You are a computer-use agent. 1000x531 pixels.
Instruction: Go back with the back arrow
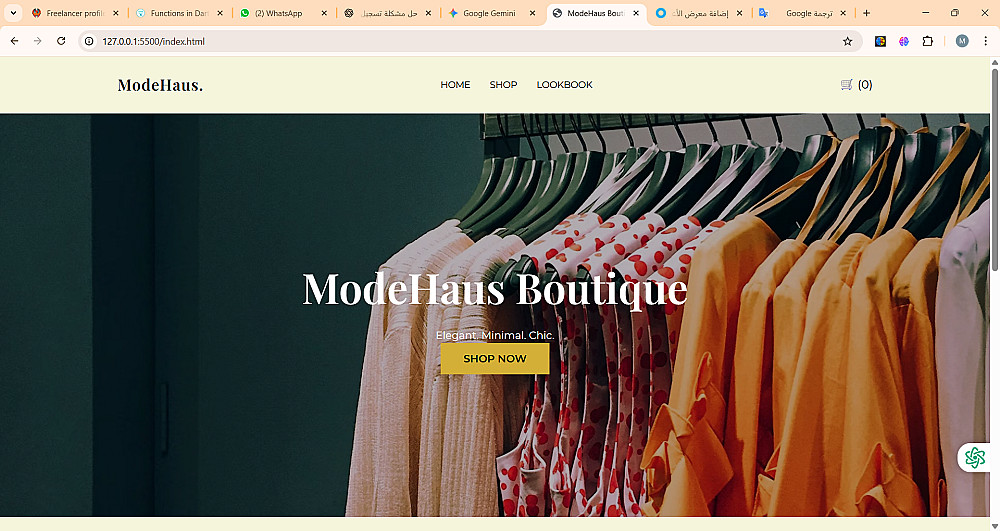click(15, 41)
